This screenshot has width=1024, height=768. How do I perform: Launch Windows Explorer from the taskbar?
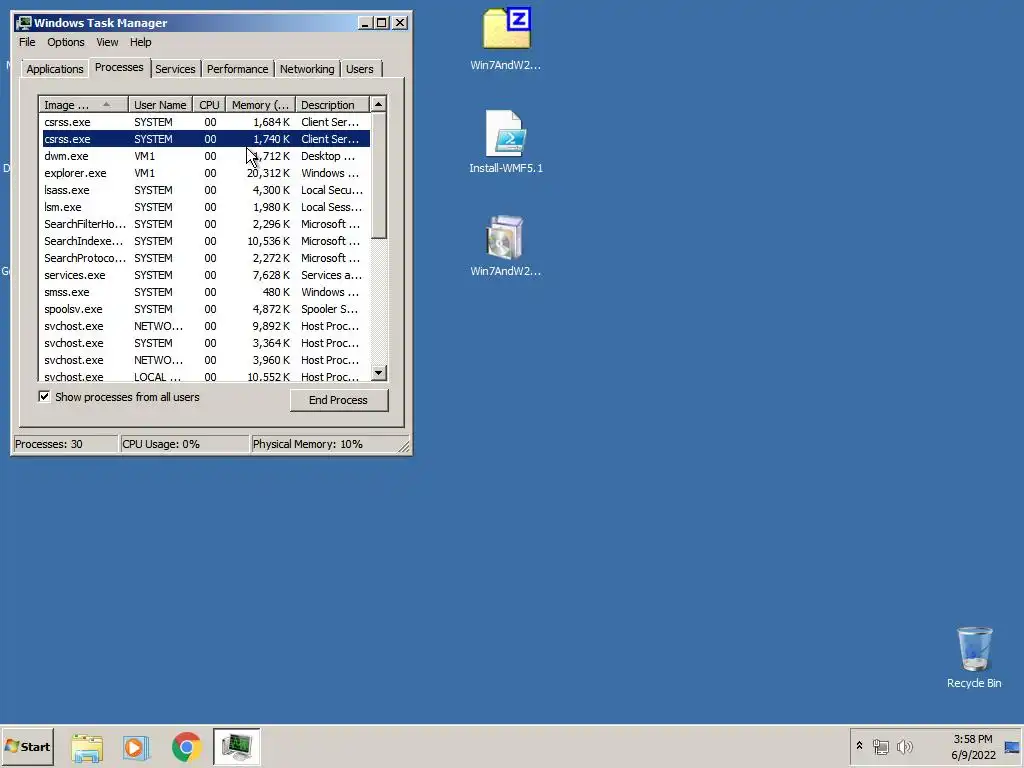[87, 747]
